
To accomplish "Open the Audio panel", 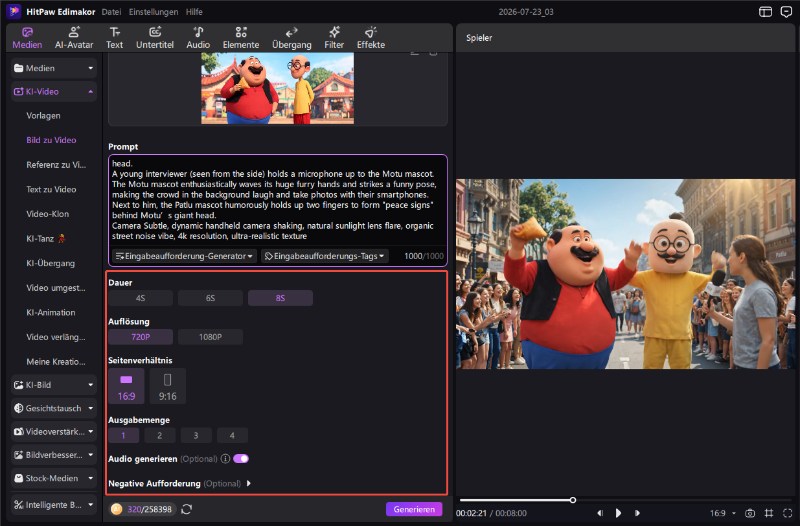I will click(x=198, y=38).
